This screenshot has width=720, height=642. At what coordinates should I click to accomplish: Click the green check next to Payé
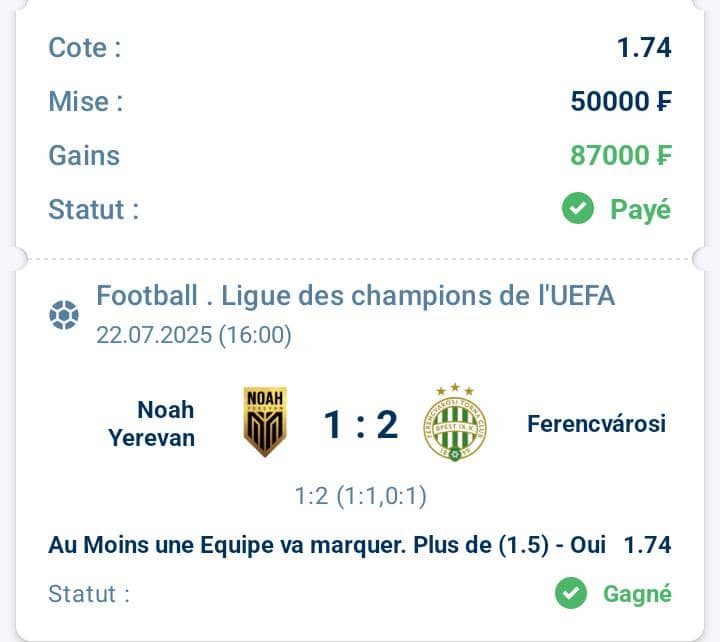pos(578,208)
